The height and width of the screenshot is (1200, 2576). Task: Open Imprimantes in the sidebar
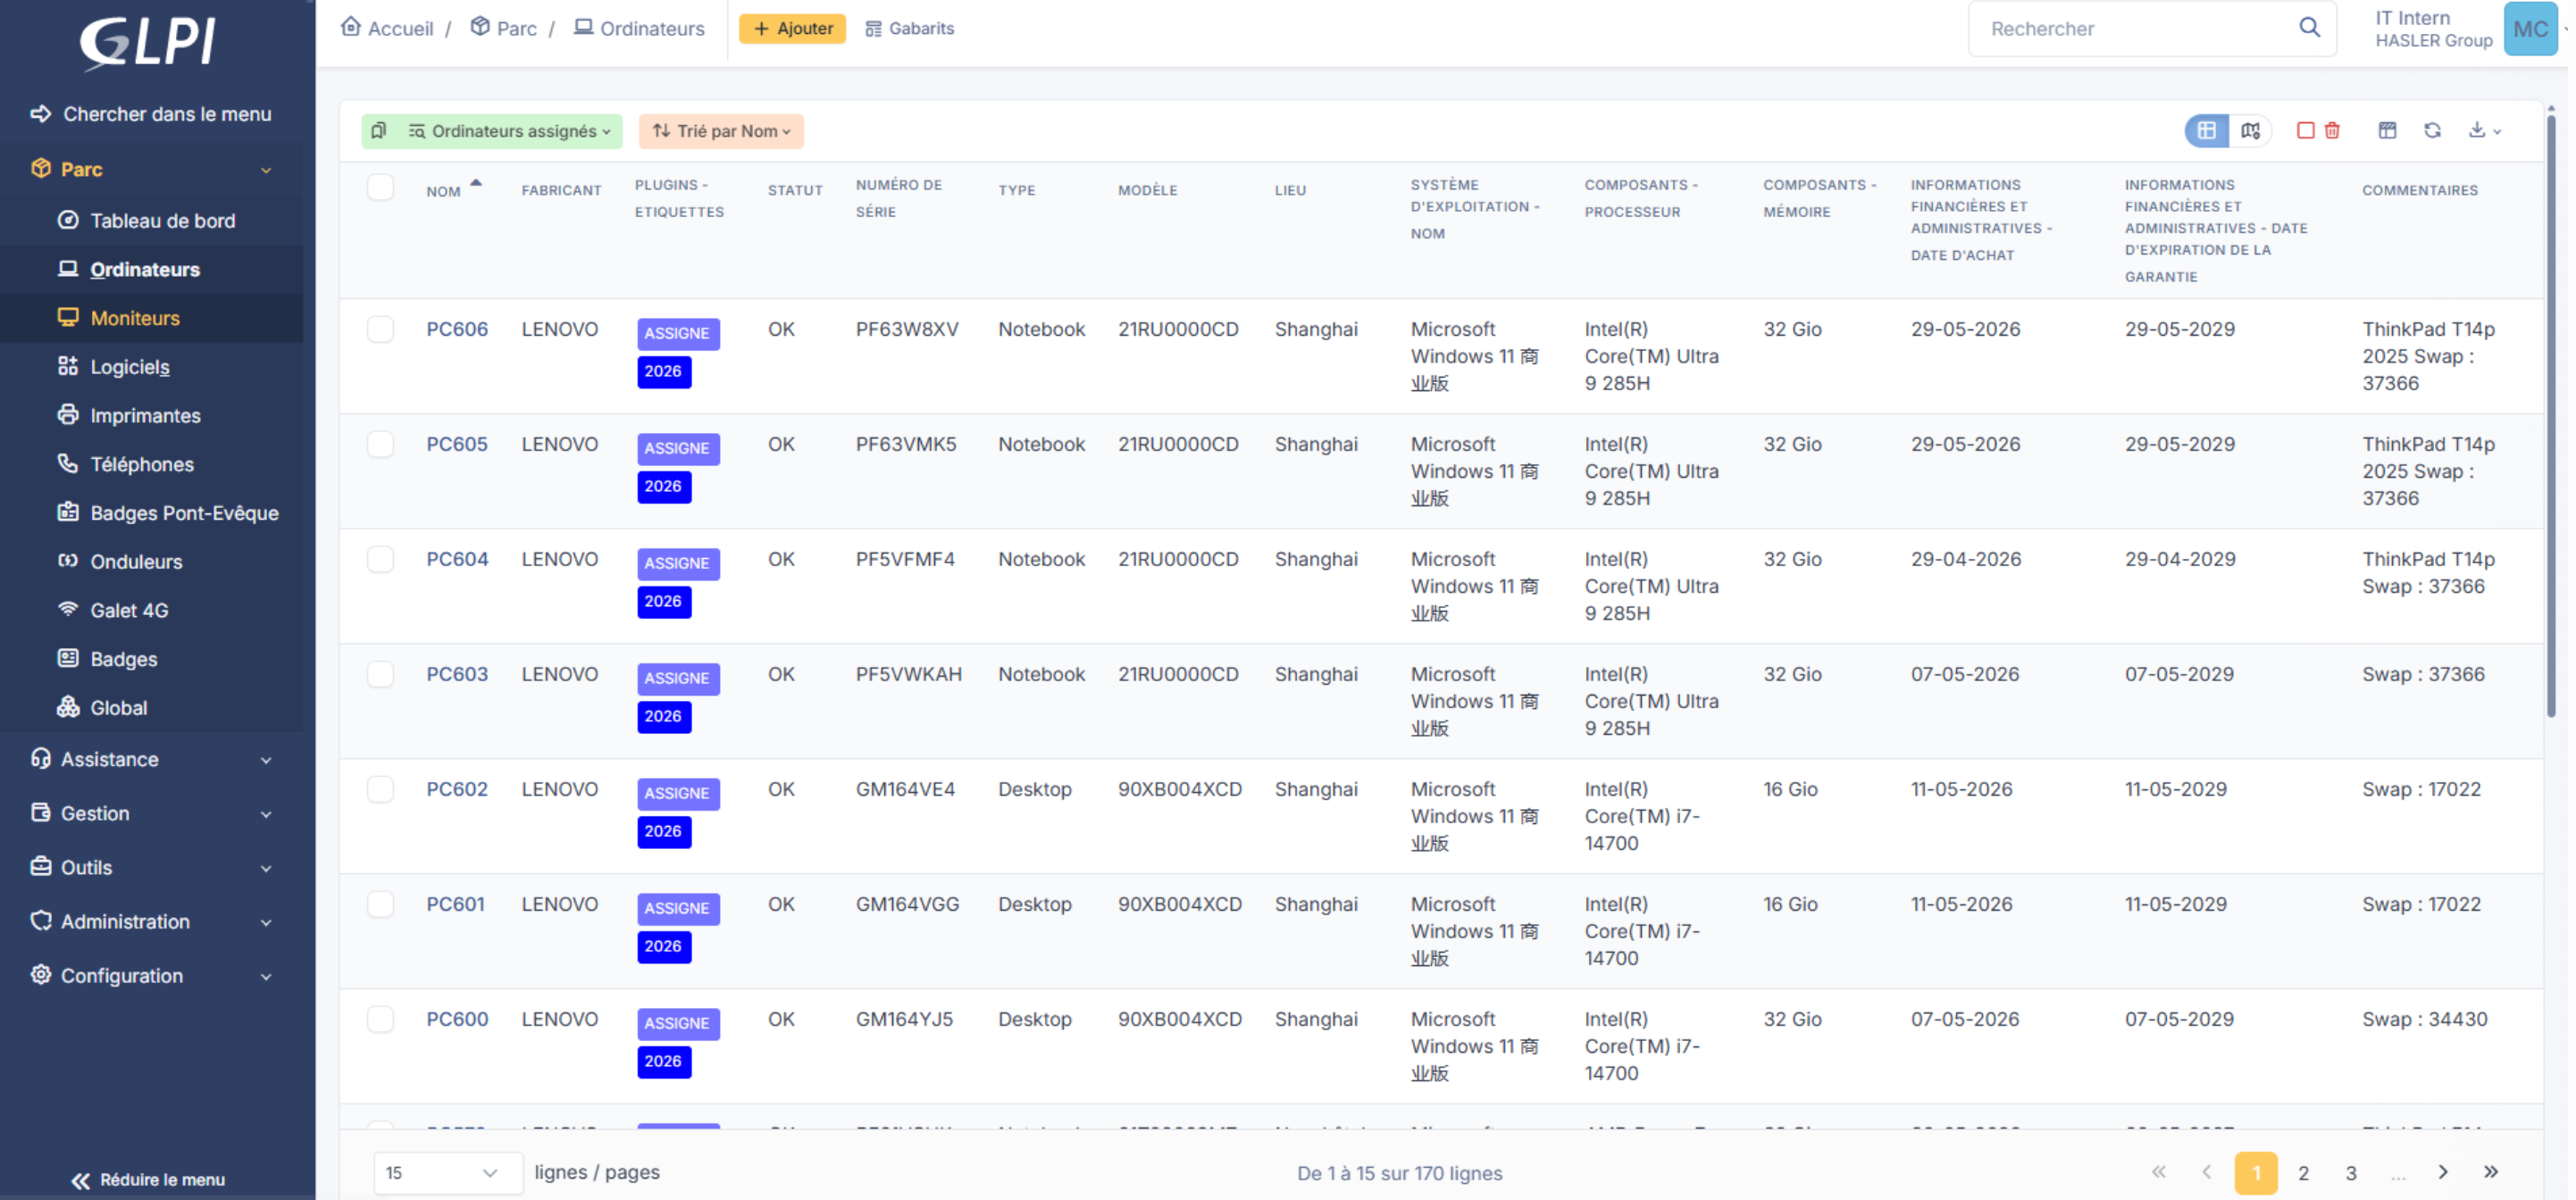(145, 415)
